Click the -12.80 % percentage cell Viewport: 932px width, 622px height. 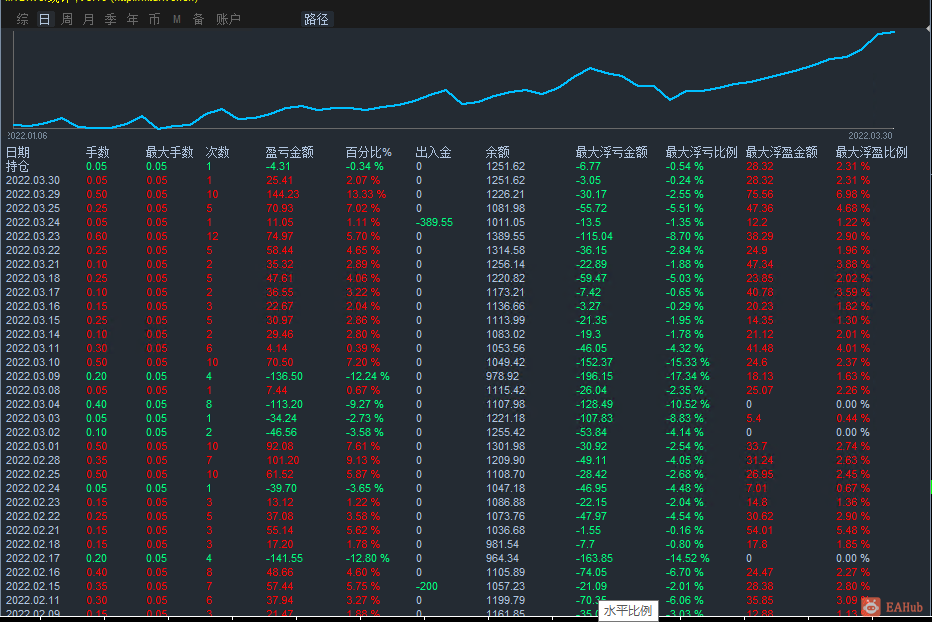point(368,558)
